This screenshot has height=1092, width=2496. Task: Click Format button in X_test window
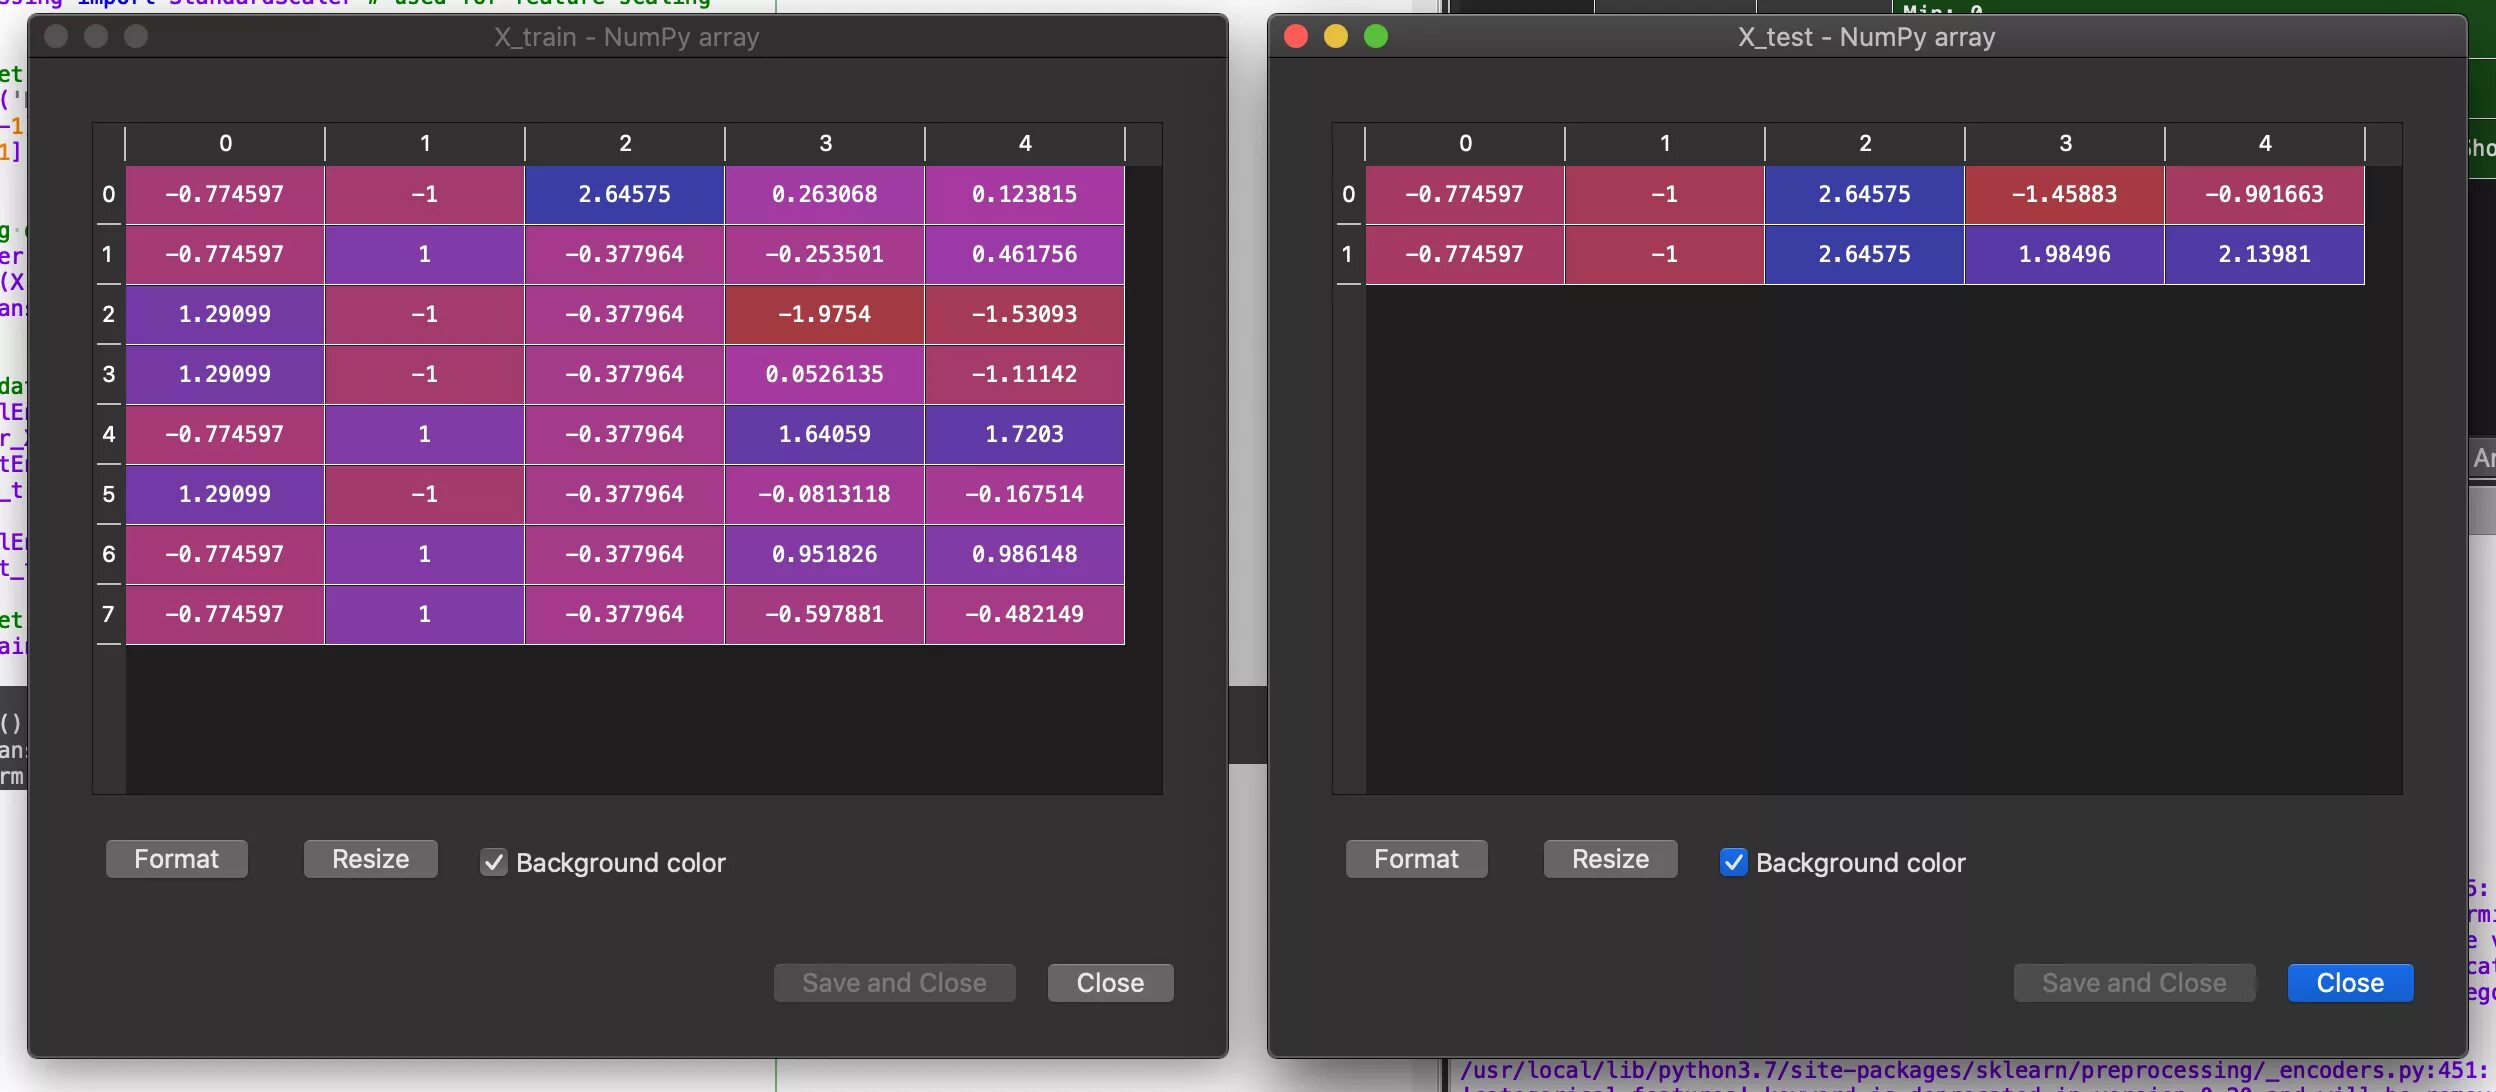coord(1416,859)
